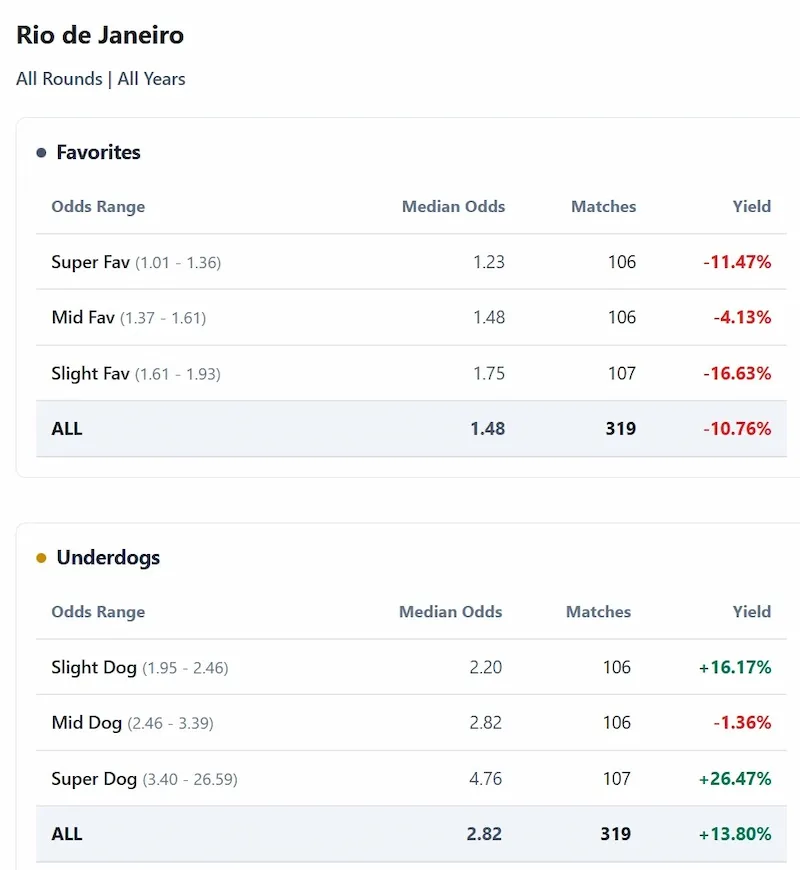
Task: Select the Mid Fav row label
Action: coord(83,318)
